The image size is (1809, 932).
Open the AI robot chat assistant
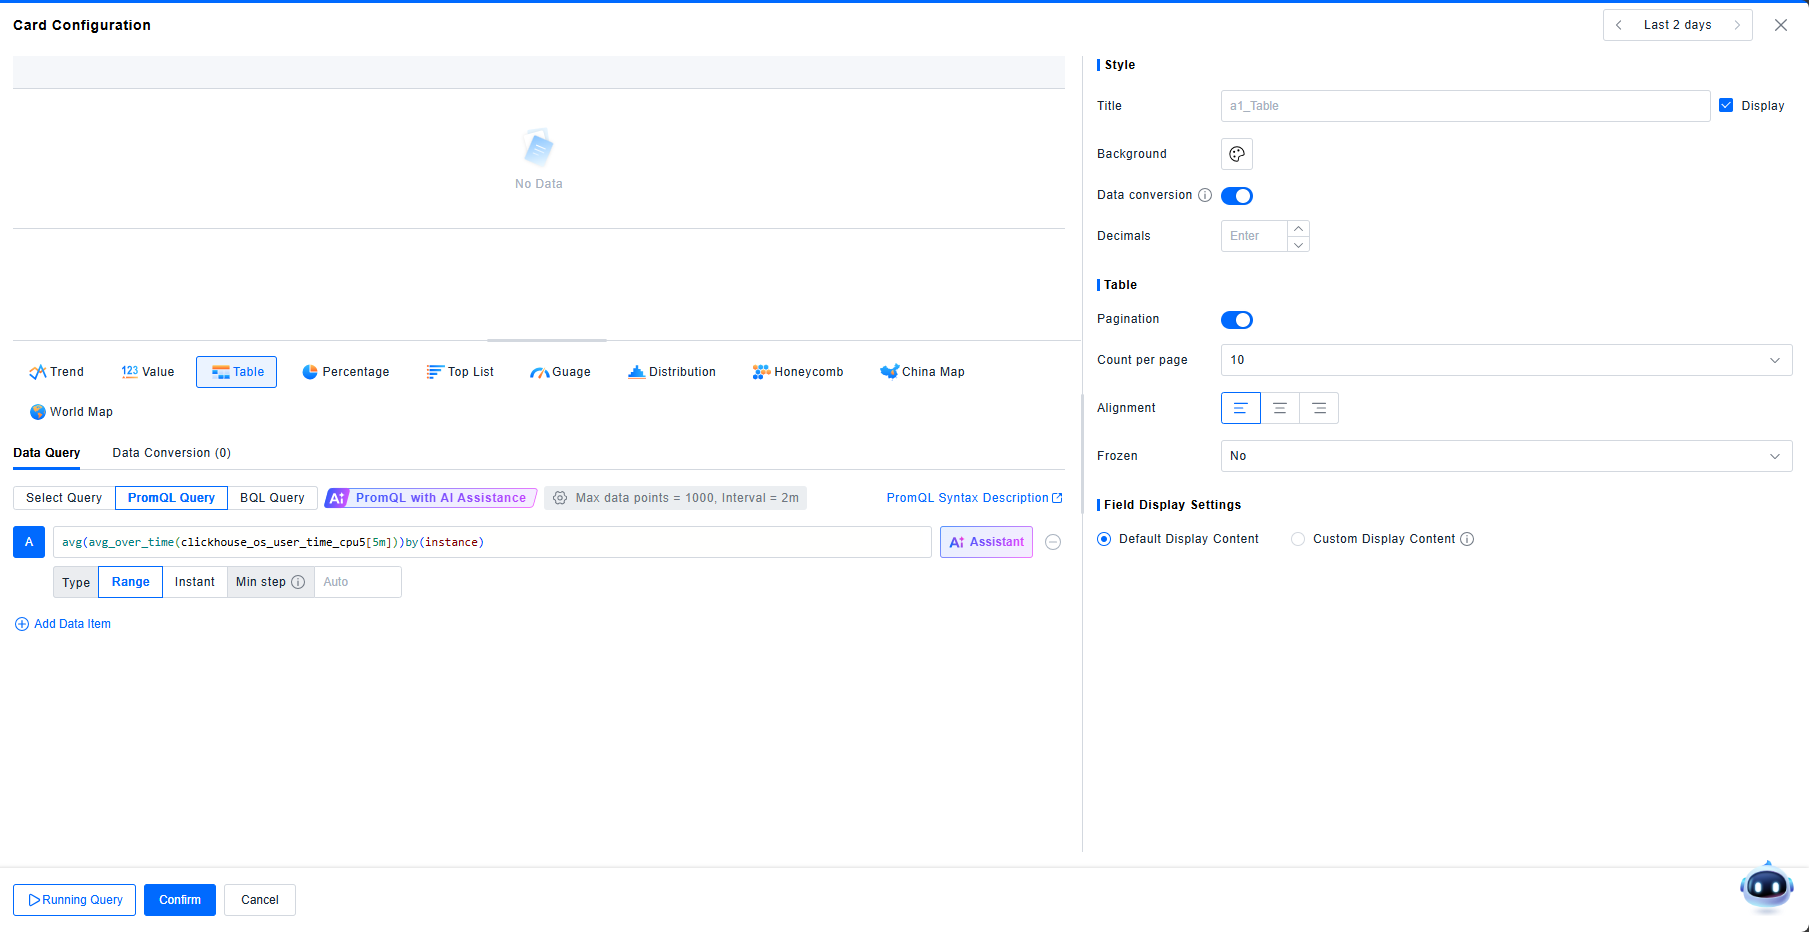1766,886
